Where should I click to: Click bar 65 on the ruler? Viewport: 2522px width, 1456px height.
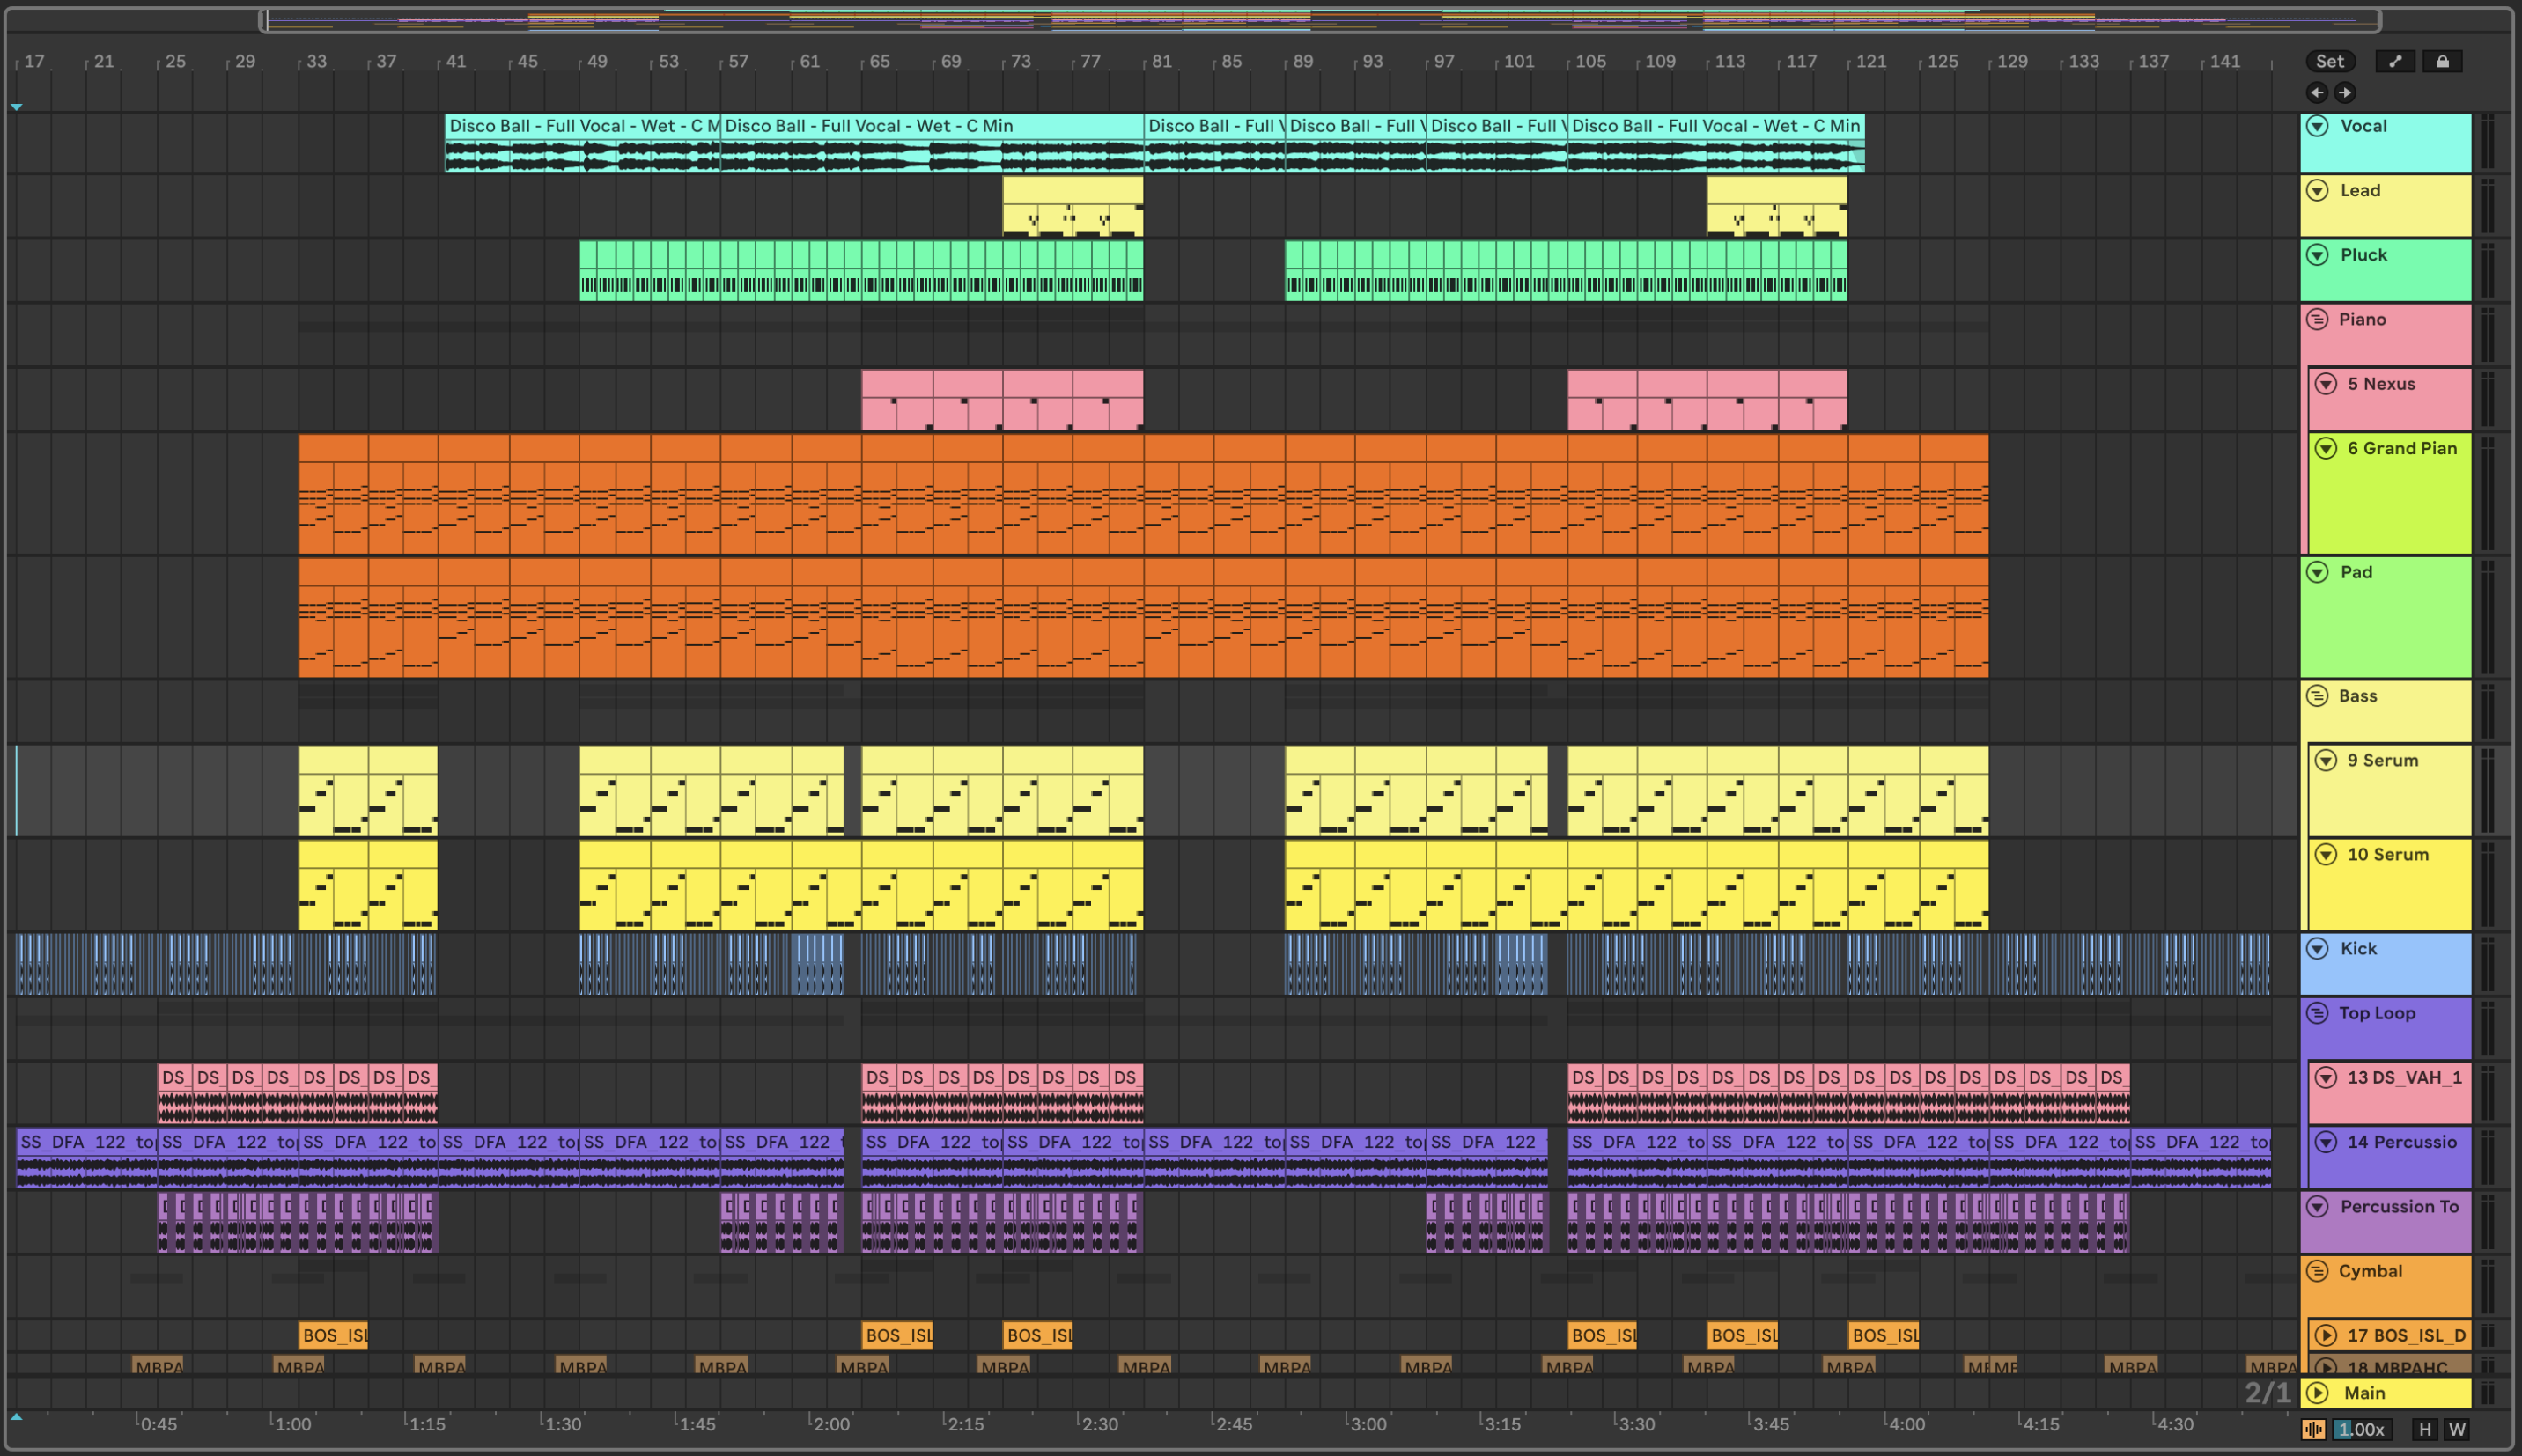pyautogui.click(x=878, y=61)
